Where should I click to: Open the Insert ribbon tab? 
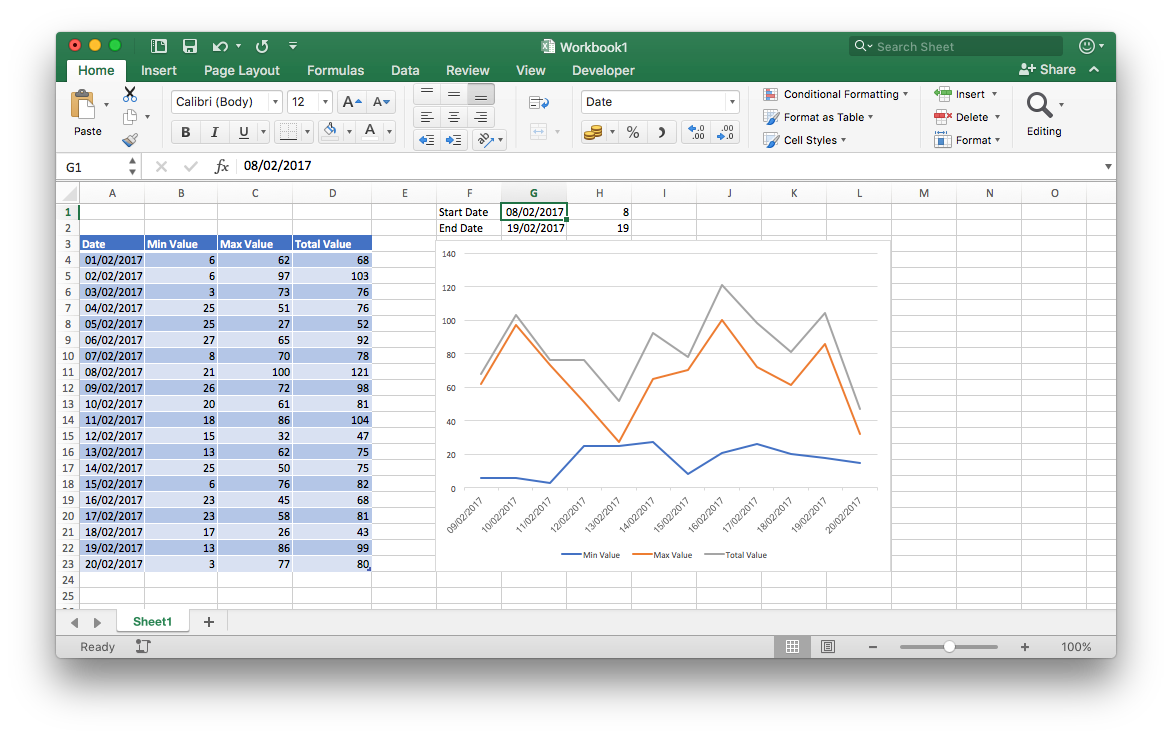click(159, 70)
